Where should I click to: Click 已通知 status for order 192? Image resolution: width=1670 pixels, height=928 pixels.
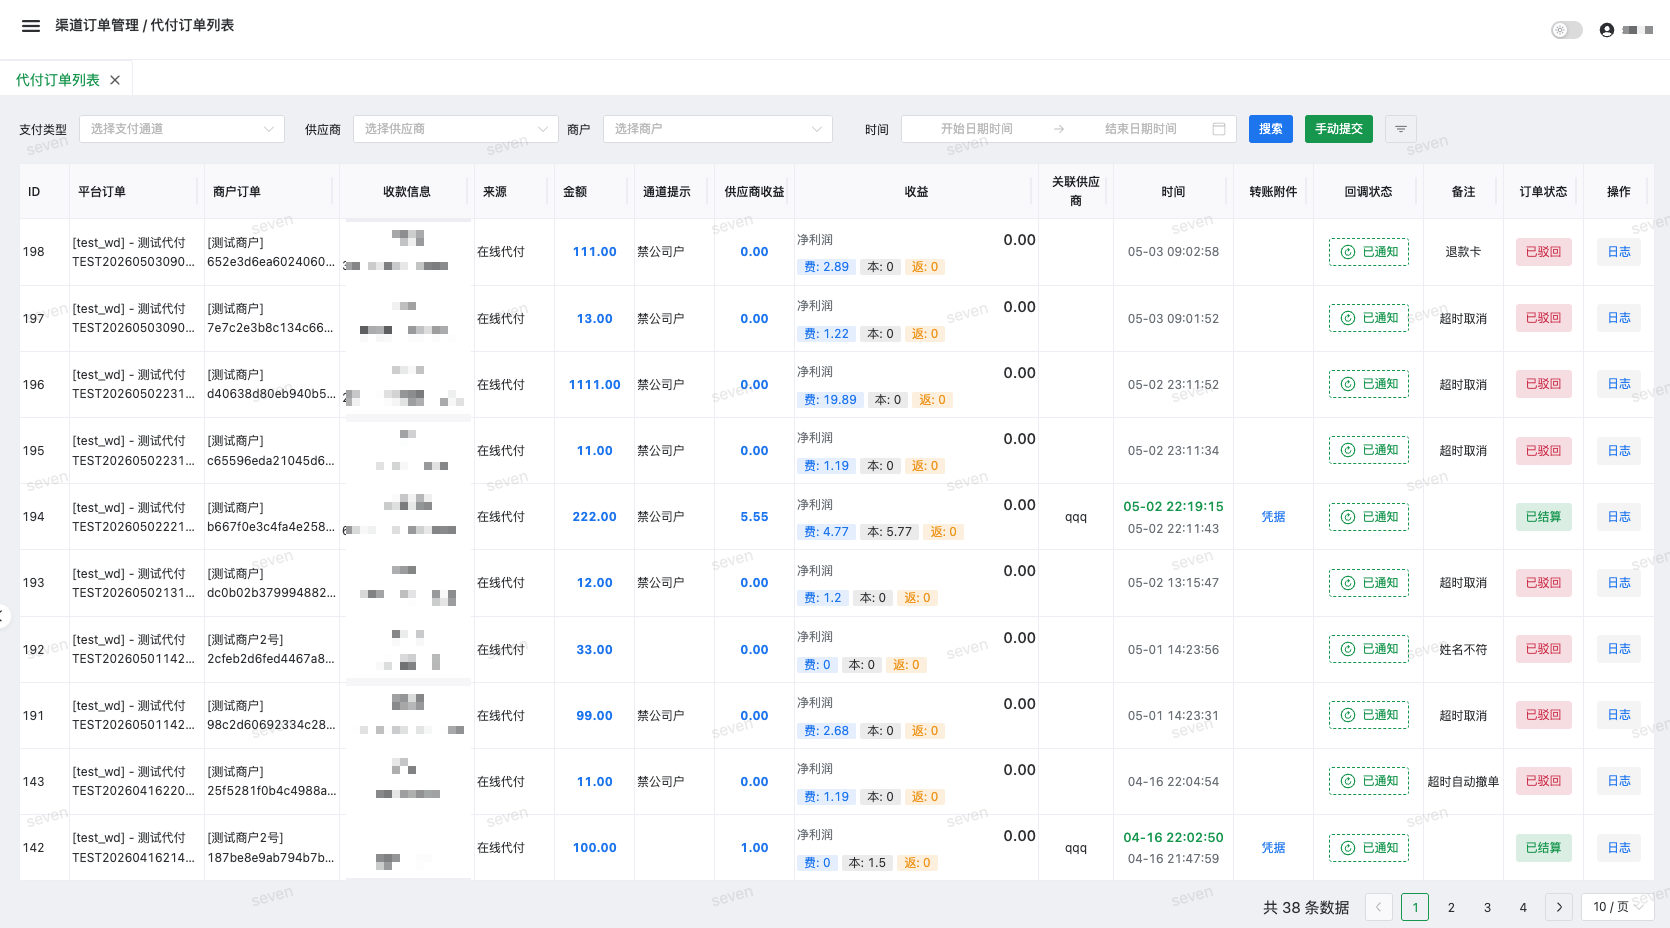click(x=1369, y=649)
